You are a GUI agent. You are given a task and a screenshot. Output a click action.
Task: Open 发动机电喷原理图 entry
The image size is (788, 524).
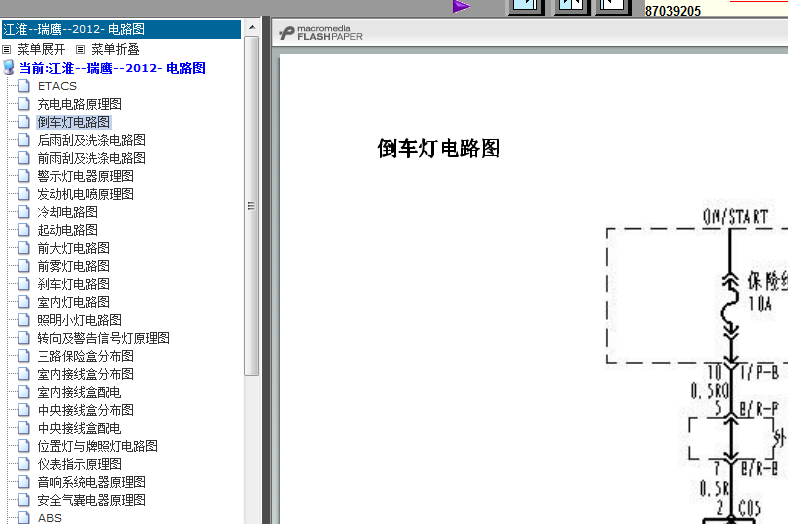point(85,194)
